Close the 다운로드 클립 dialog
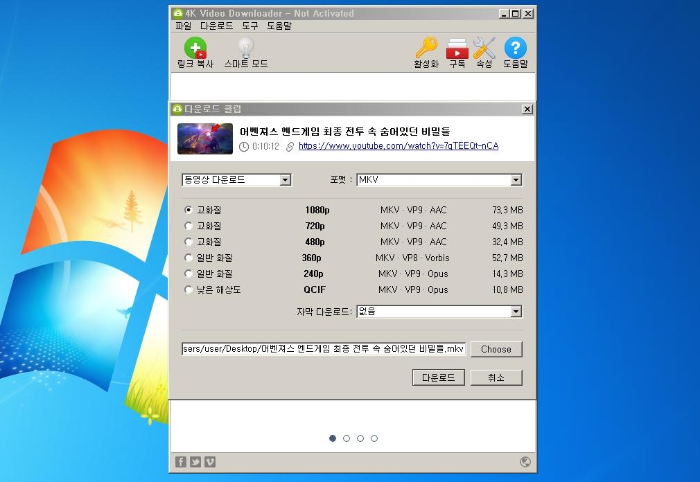 [527, 109]
